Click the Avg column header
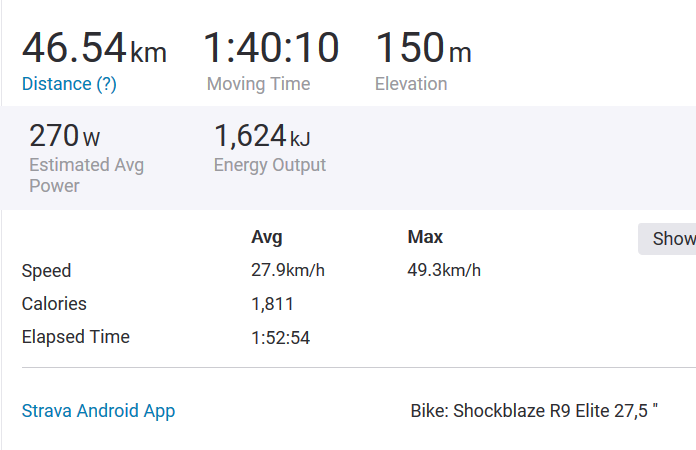The image size is (696, 450). coord(266,237)
